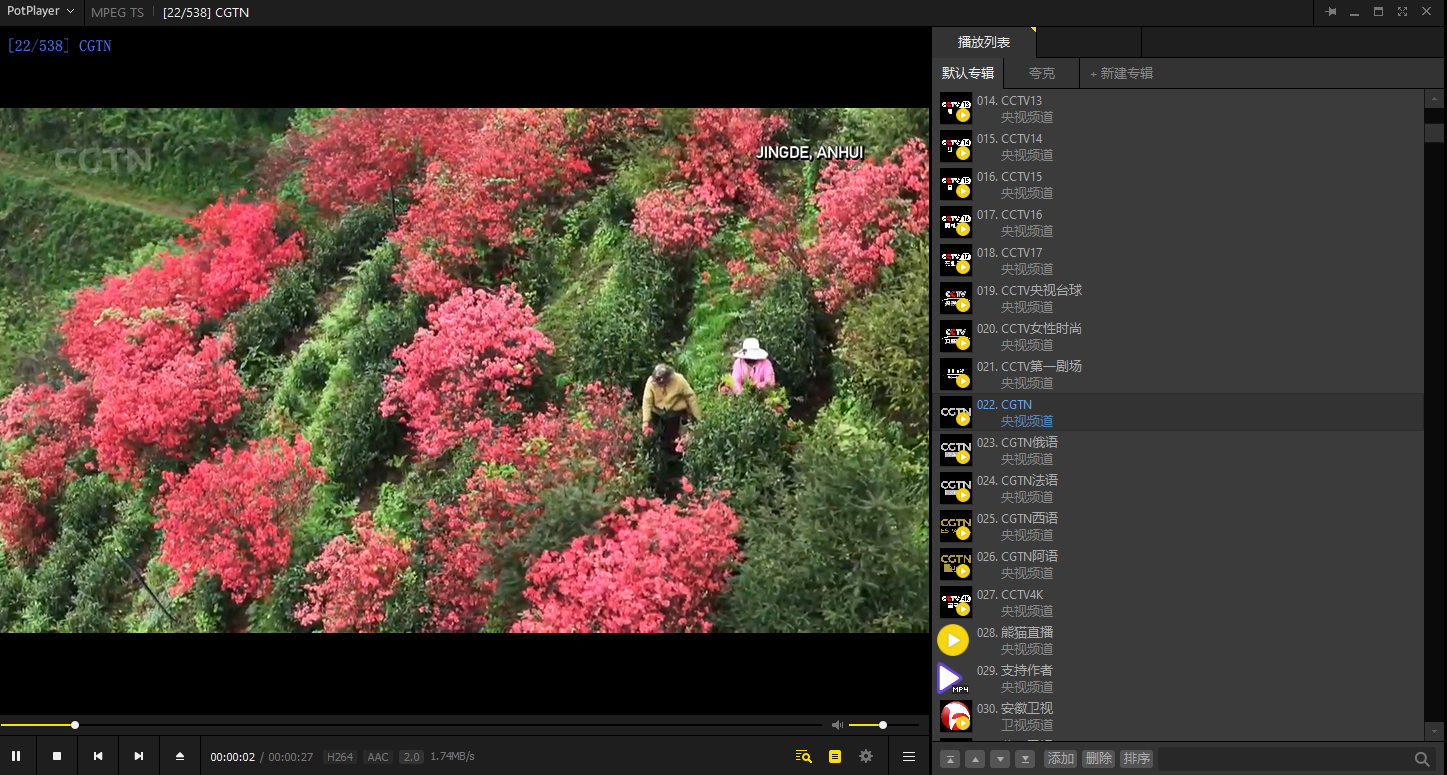Screen dimensions: 1447x775
Task: Select playlist item 028. 熊猫直播
Action: 1178,641
